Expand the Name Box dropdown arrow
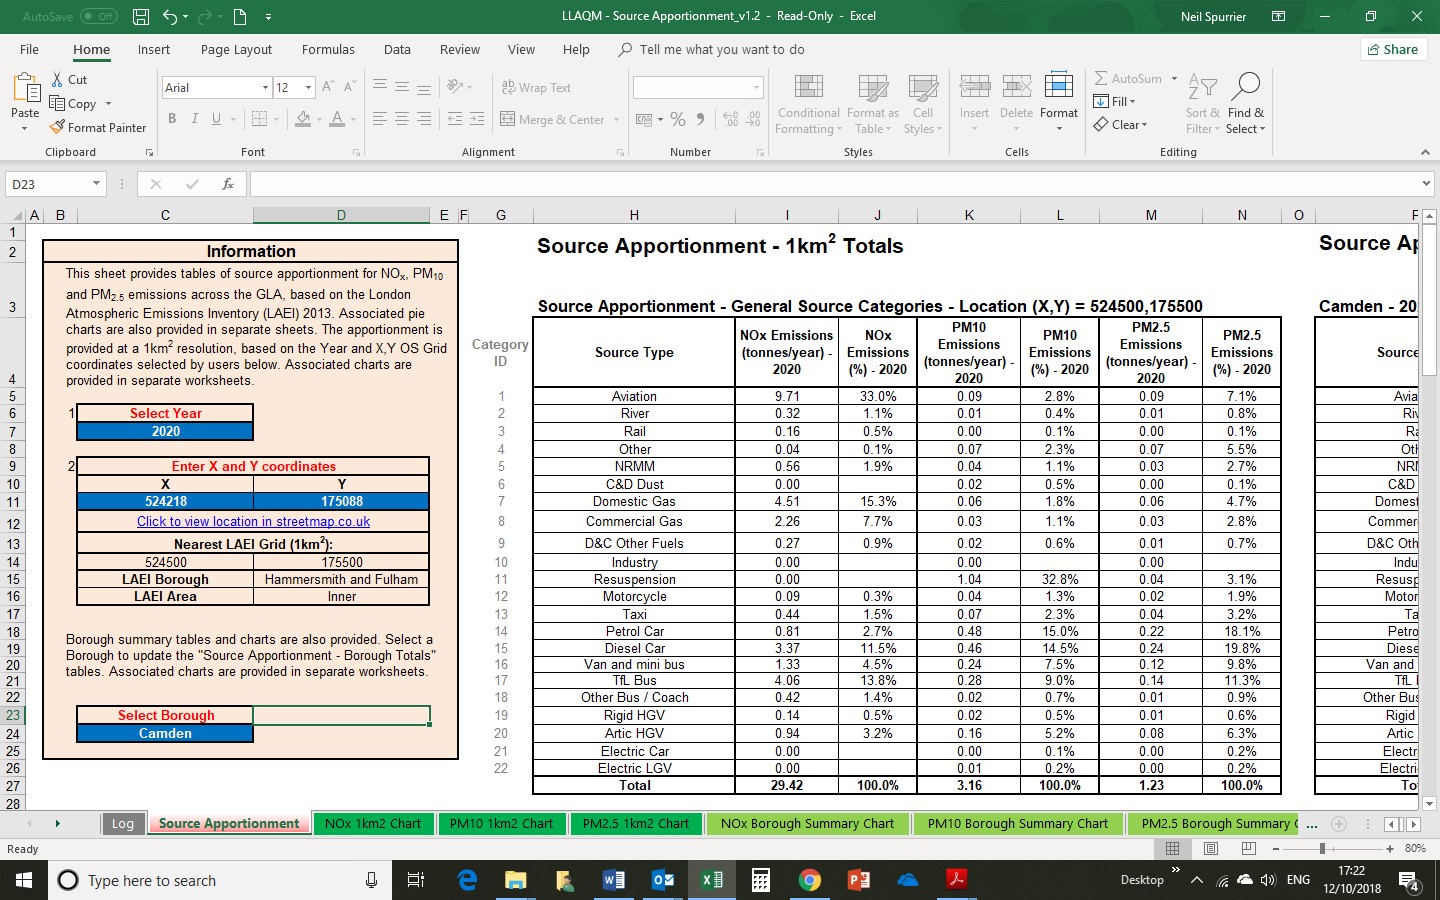 pos(96,184)
